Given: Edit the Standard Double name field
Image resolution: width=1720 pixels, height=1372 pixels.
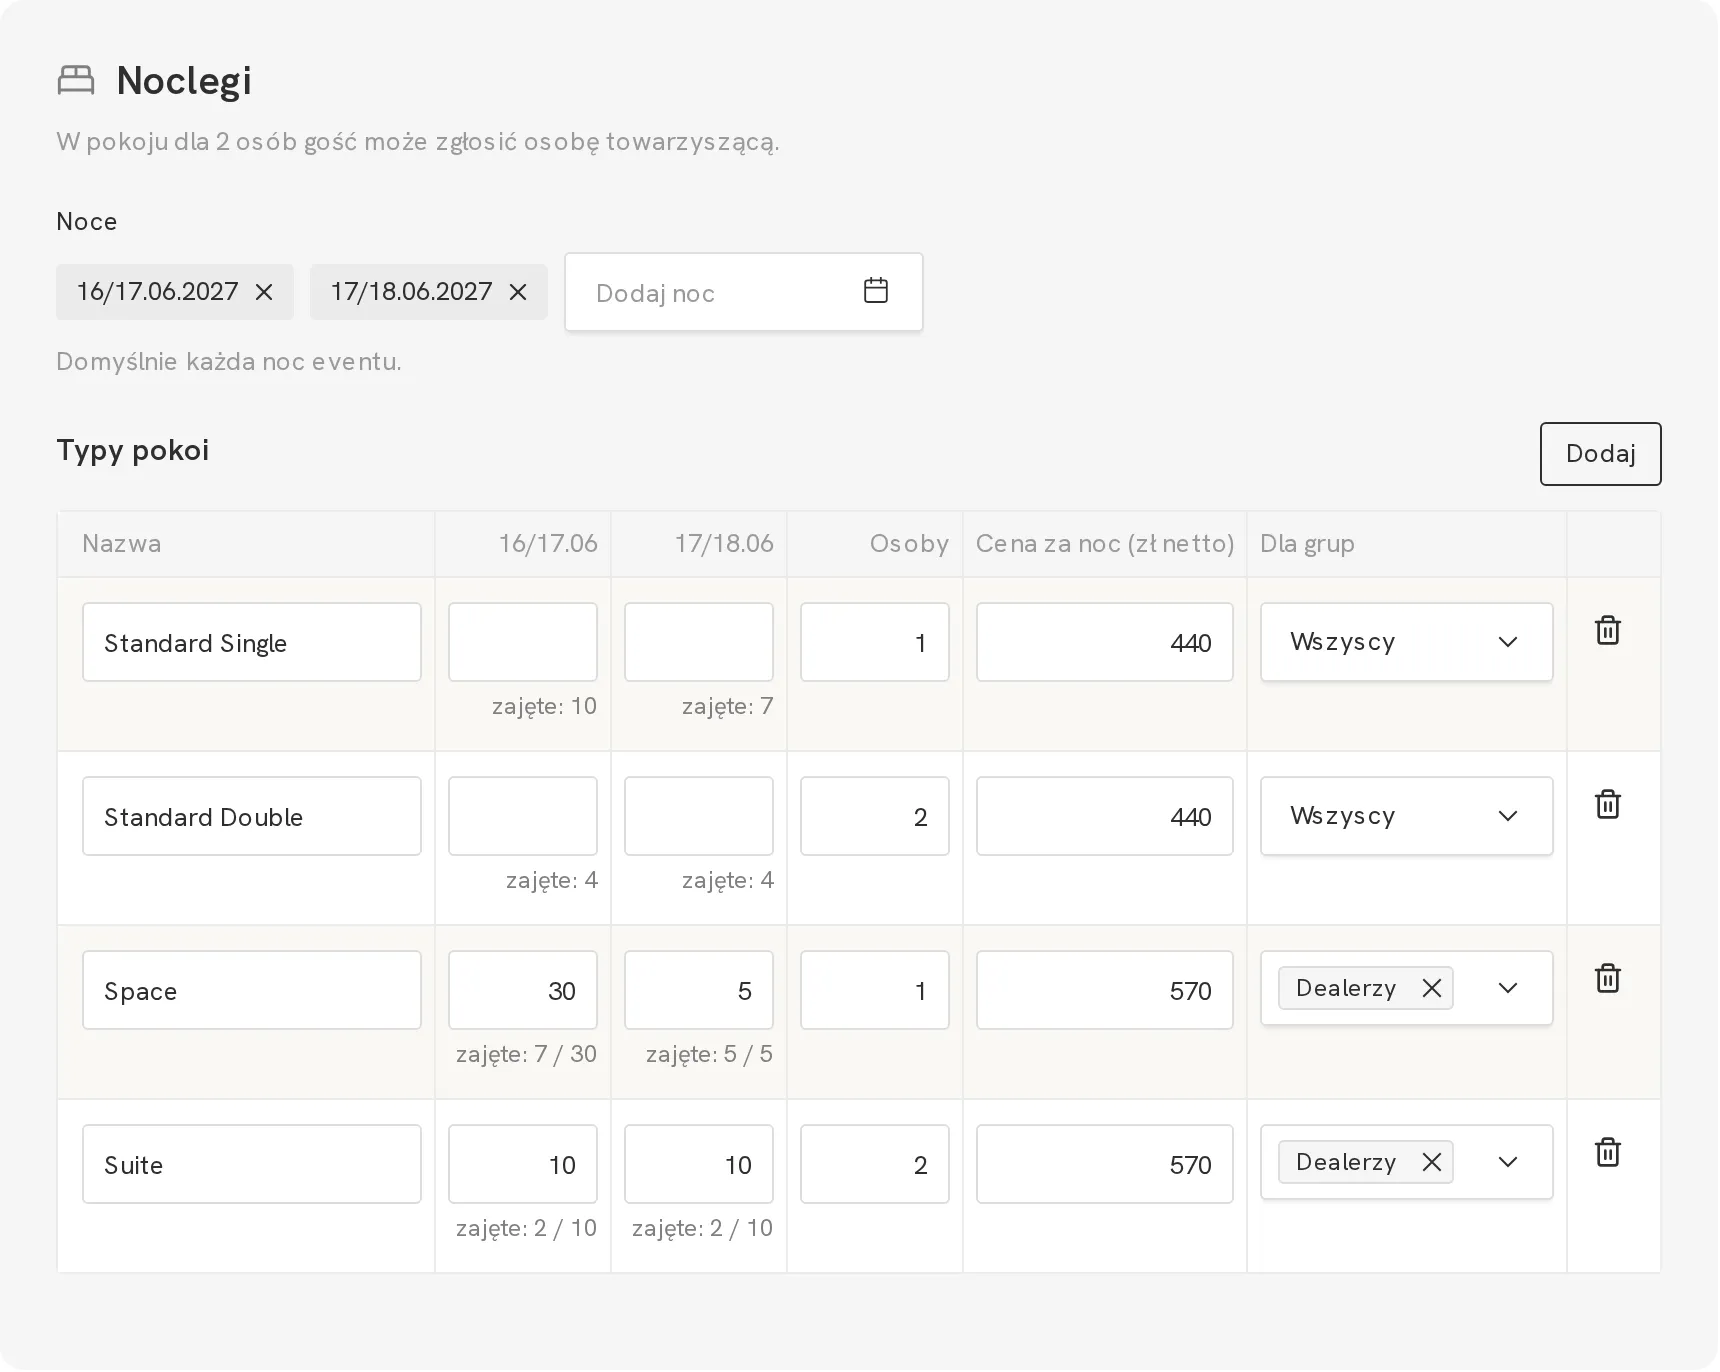Looking at the screenshot, I should [252, 816].
